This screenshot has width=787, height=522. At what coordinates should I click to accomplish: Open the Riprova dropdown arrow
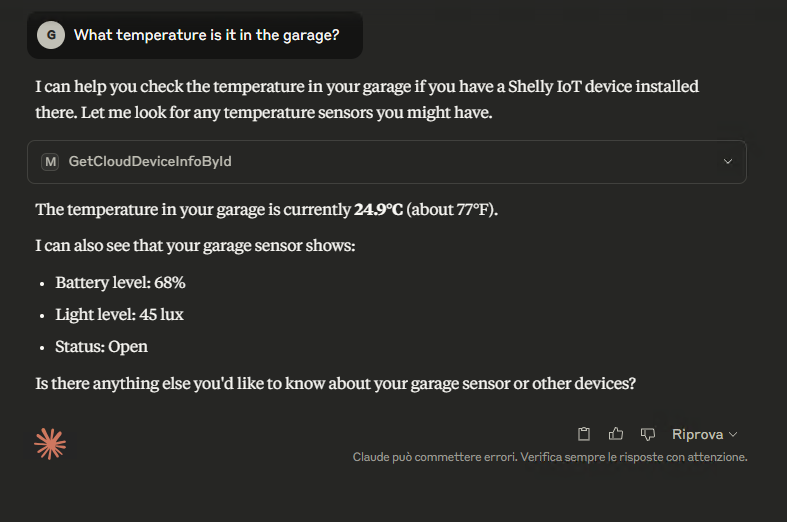733,435
